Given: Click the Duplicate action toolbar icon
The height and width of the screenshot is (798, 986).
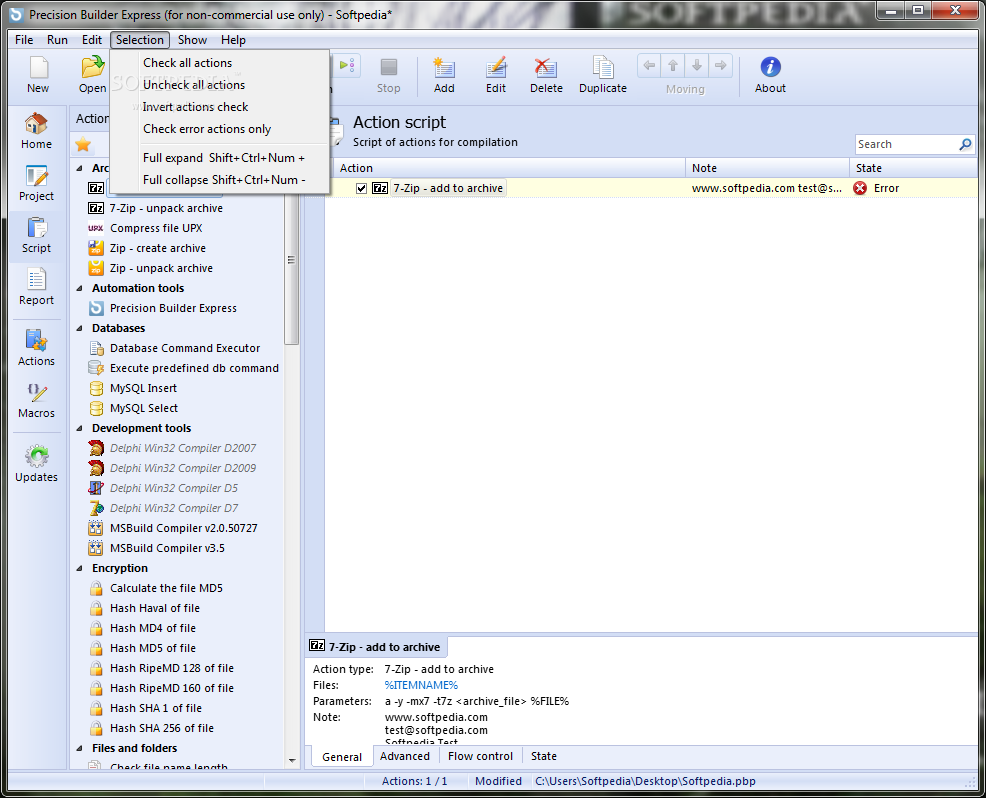Looking at the screenshot, I should (x=602, y=68).
